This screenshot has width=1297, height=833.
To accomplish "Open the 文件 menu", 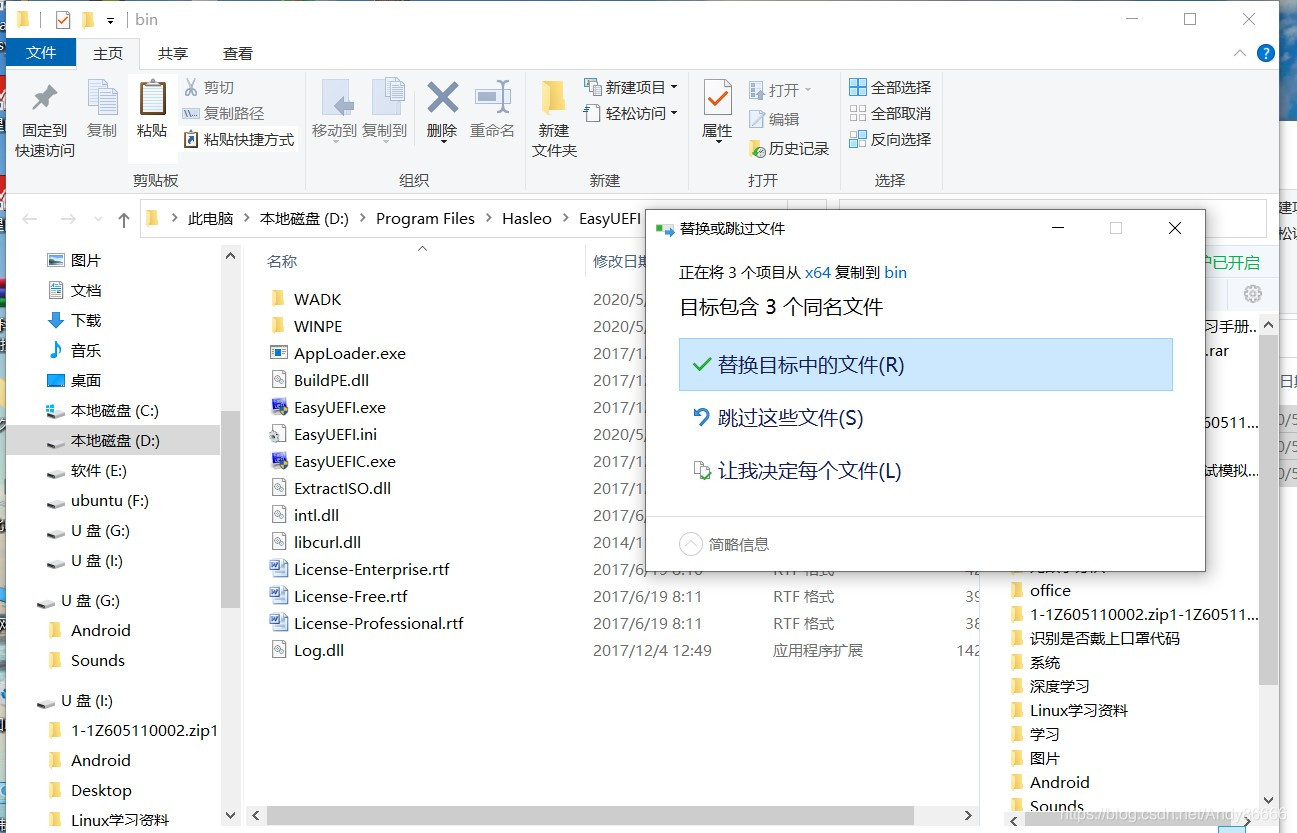I will click(41, 53).
